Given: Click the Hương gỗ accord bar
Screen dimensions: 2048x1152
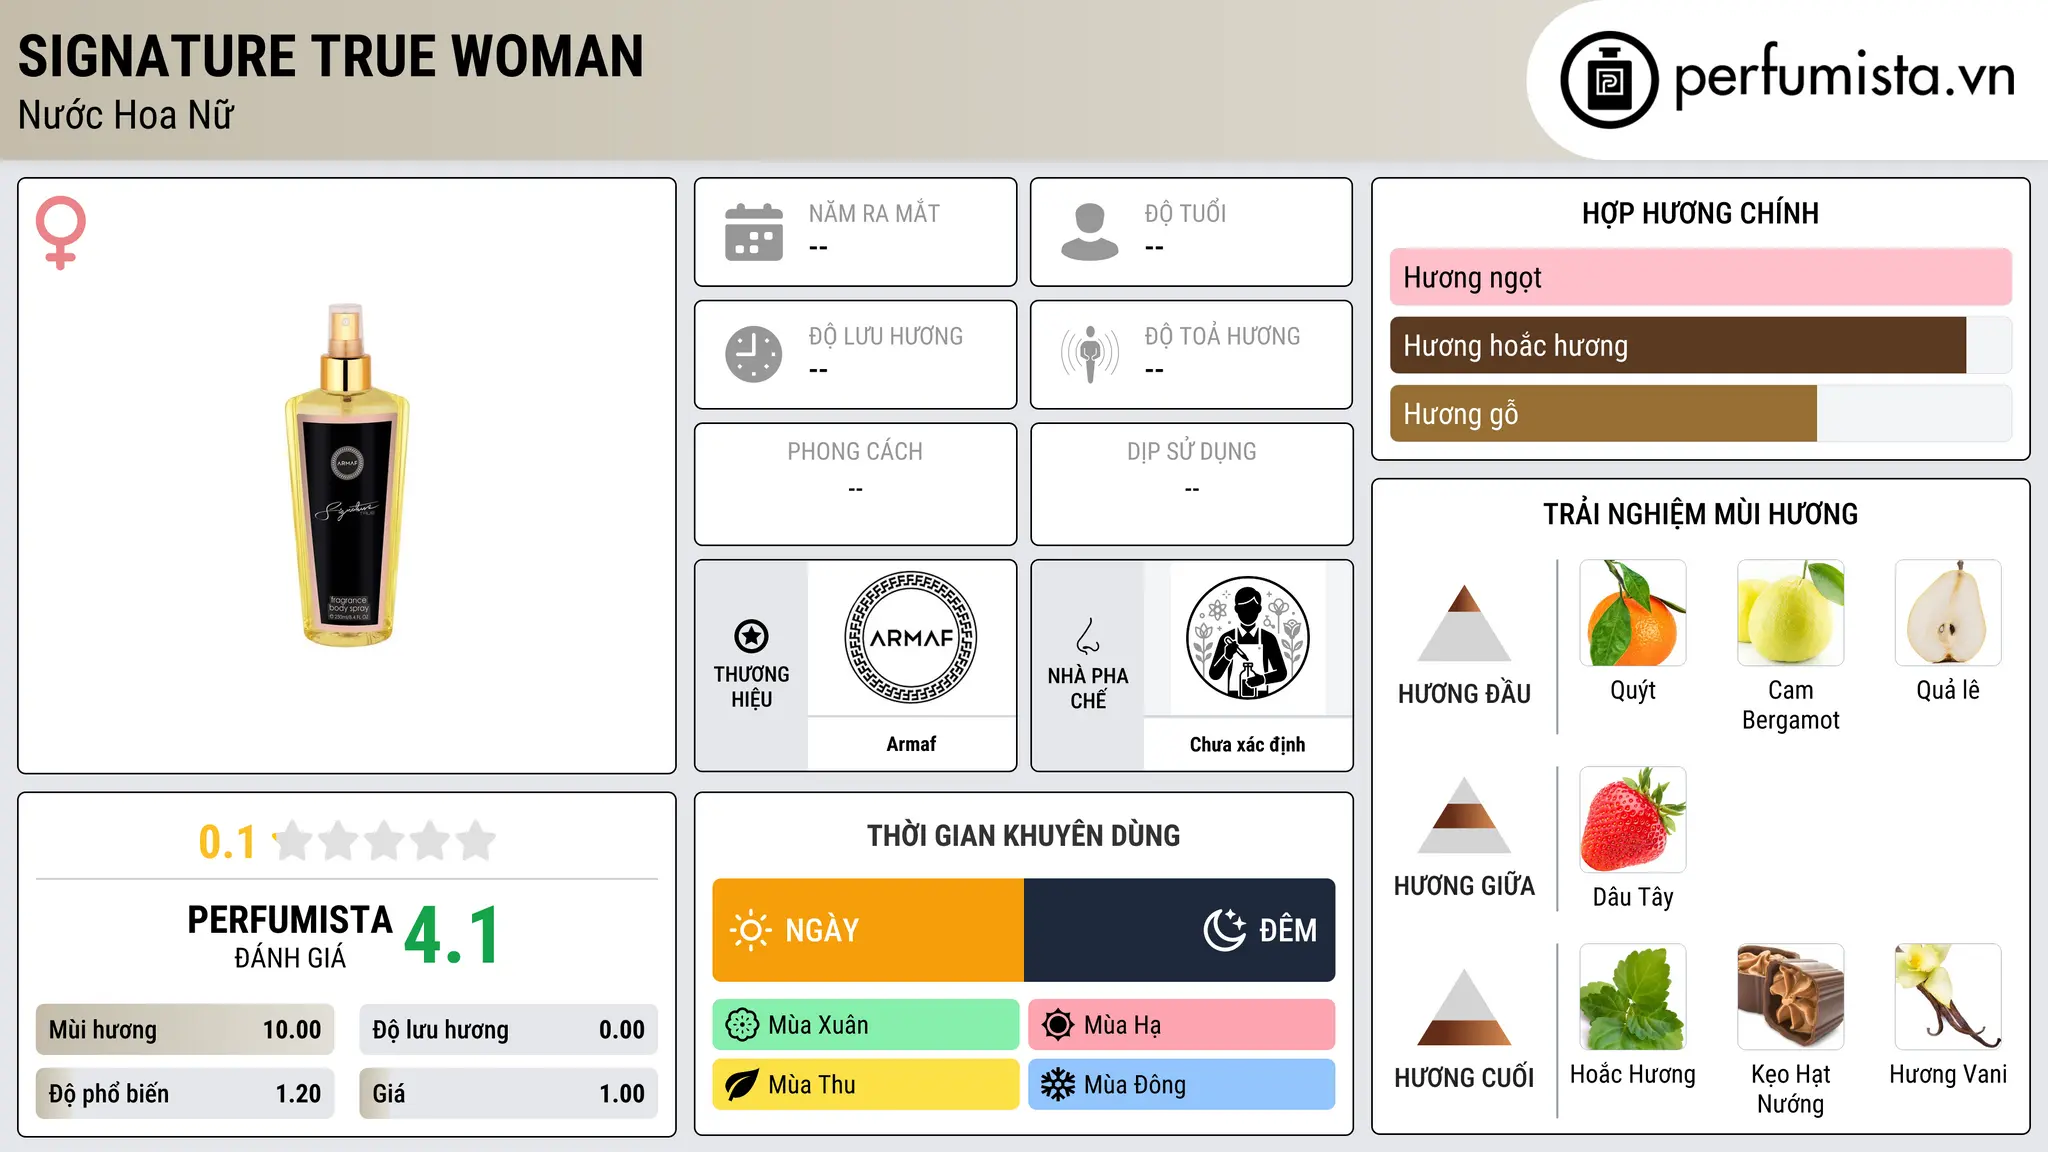Looking at the screenshot, I should click(x=1700, y=413).
